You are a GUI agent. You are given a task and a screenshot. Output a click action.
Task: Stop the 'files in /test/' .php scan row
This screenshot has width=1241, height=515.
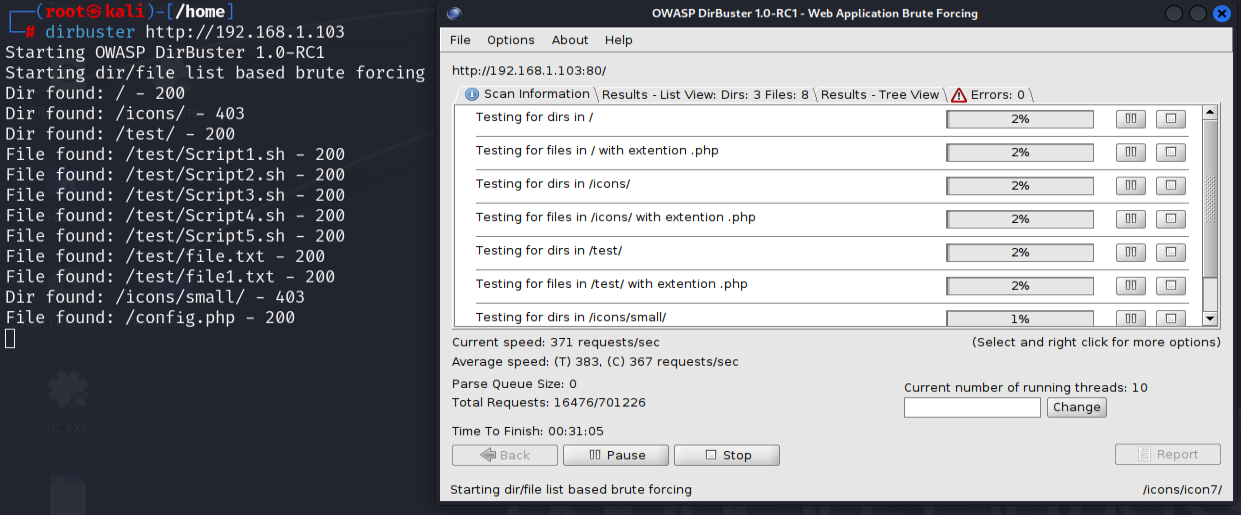(1170, 286)
